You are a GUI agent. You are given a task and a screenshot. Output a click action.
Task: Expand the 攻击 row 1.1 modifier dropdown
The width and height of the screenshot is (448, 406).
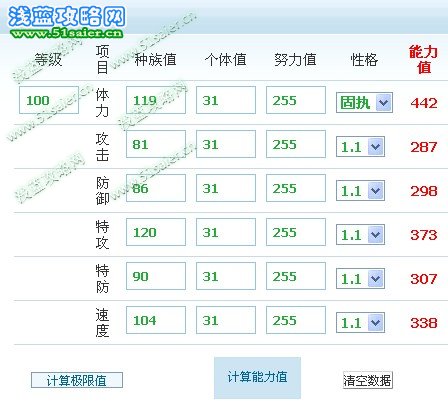coord(360,147)
